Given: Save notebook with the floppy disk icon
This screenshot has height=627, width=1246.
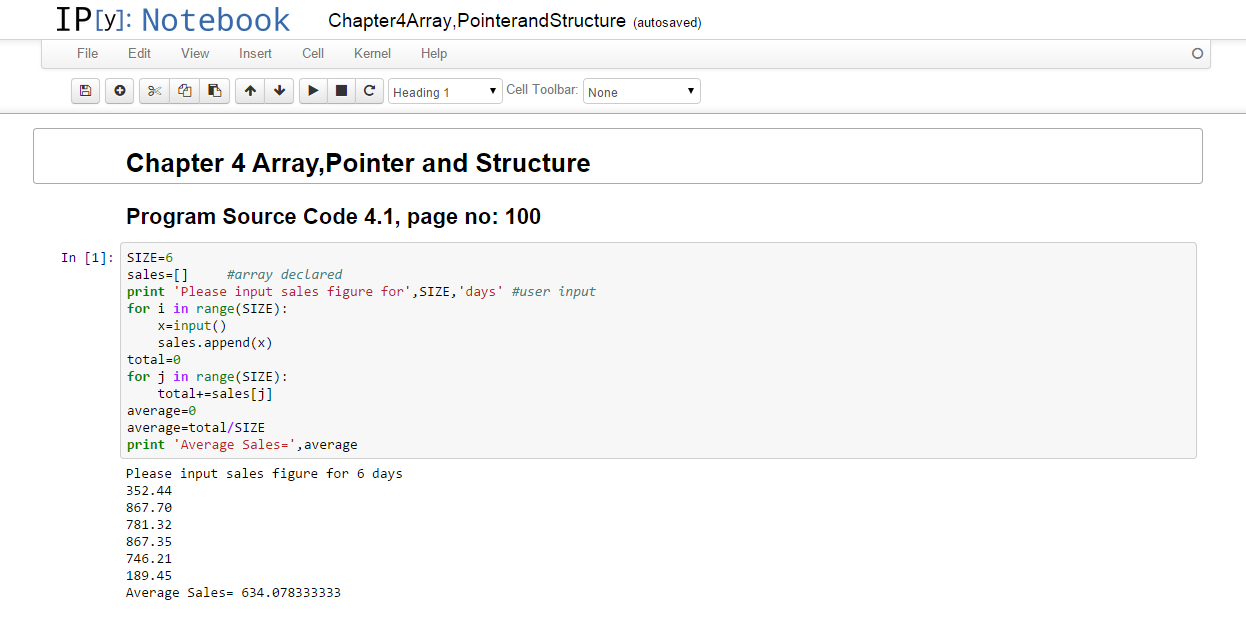Looking at the screenshot, I should pos(86,91).
